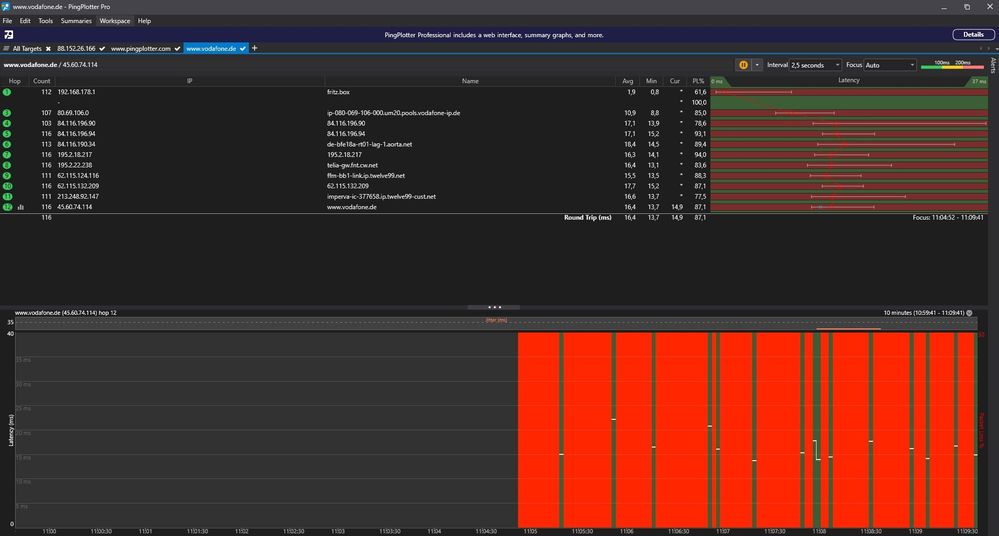This screenshot has height=536, width=999.
Task: Click the green hop 8 circle for telia-gw.fnt.cw.net
Action: [7, 165]
